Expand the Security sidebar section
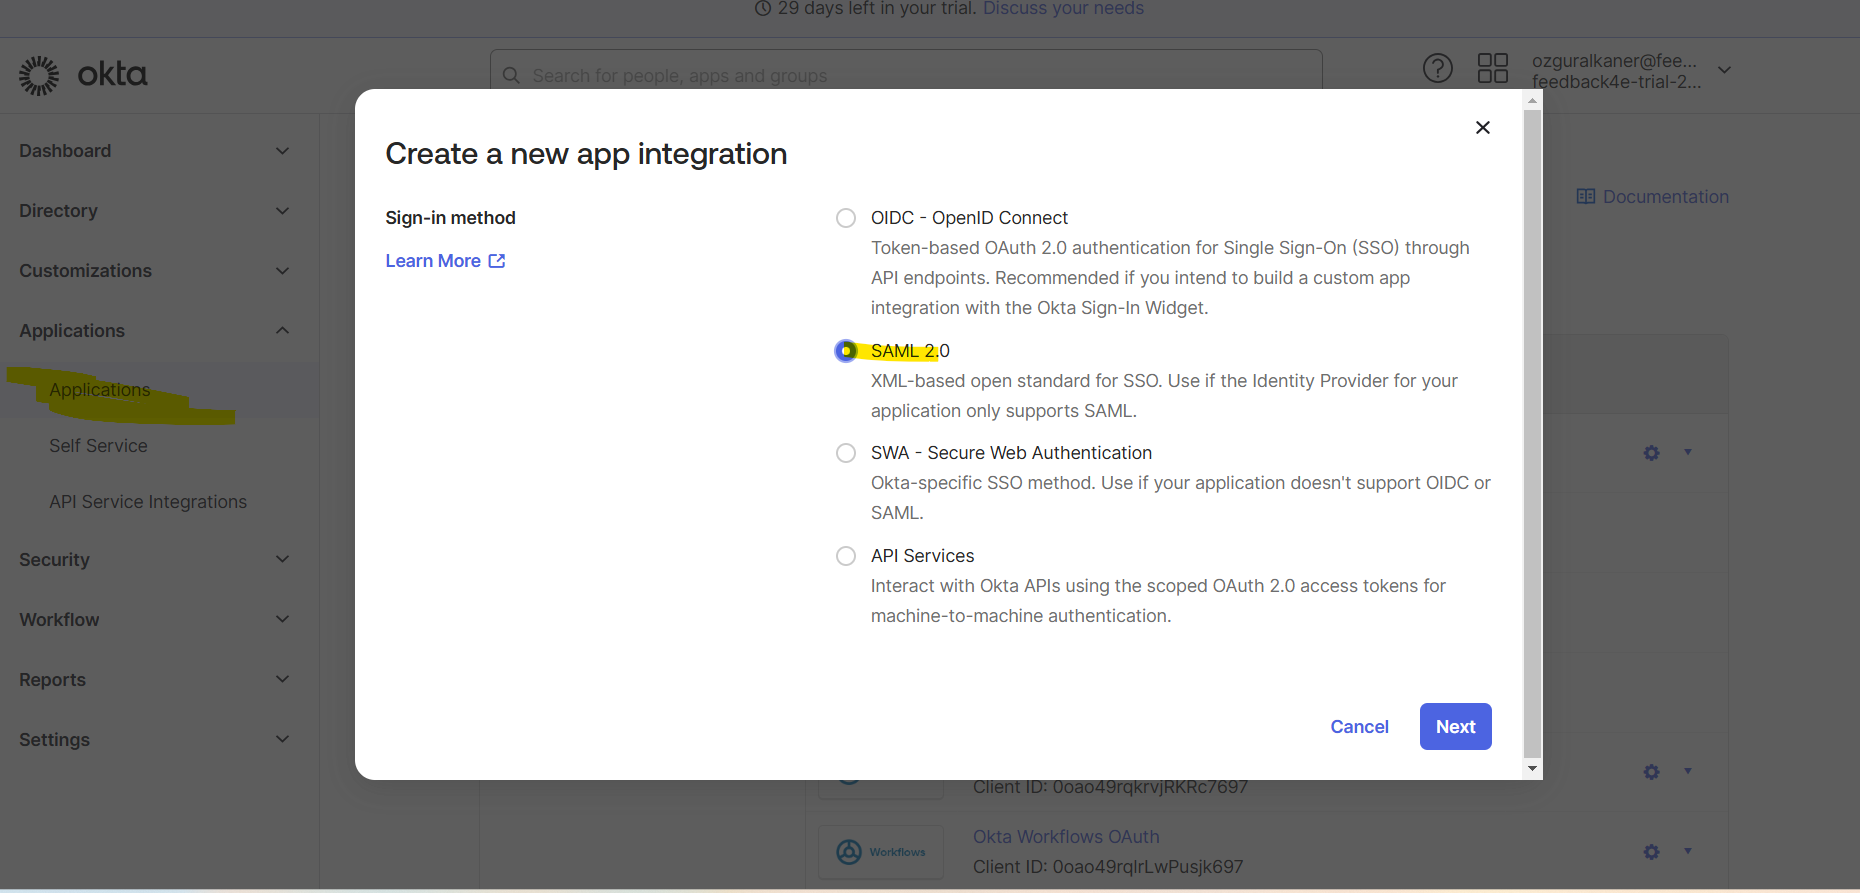Screen dimensions: 1860x893 click(154, 560)
